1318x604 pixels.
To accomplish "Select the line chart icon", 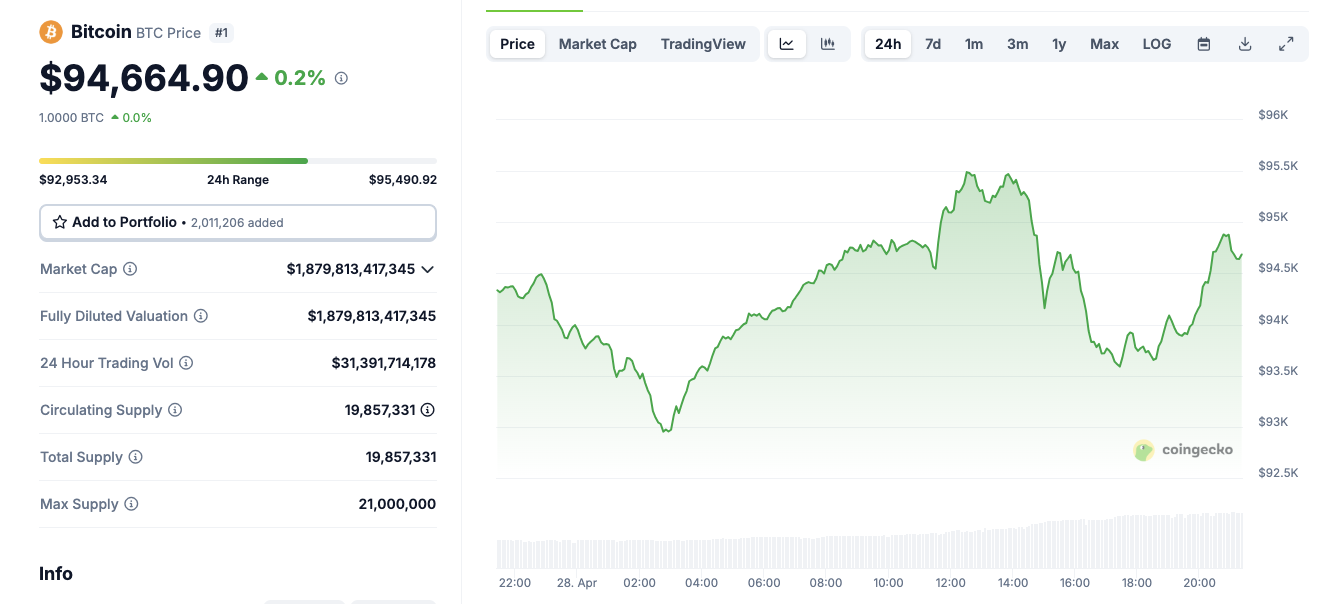I will tap(787, 43).
